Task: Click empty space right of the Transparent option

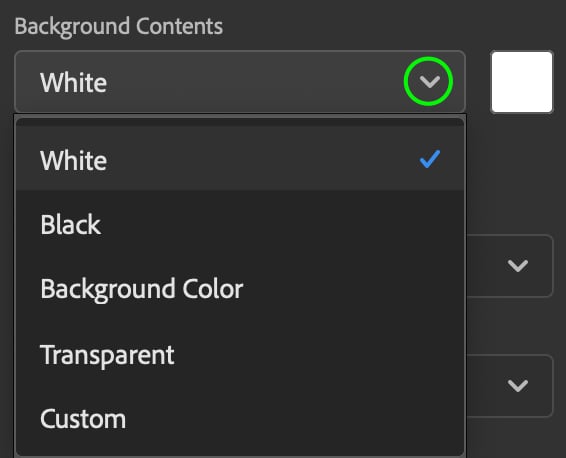Action: point(318,355)
